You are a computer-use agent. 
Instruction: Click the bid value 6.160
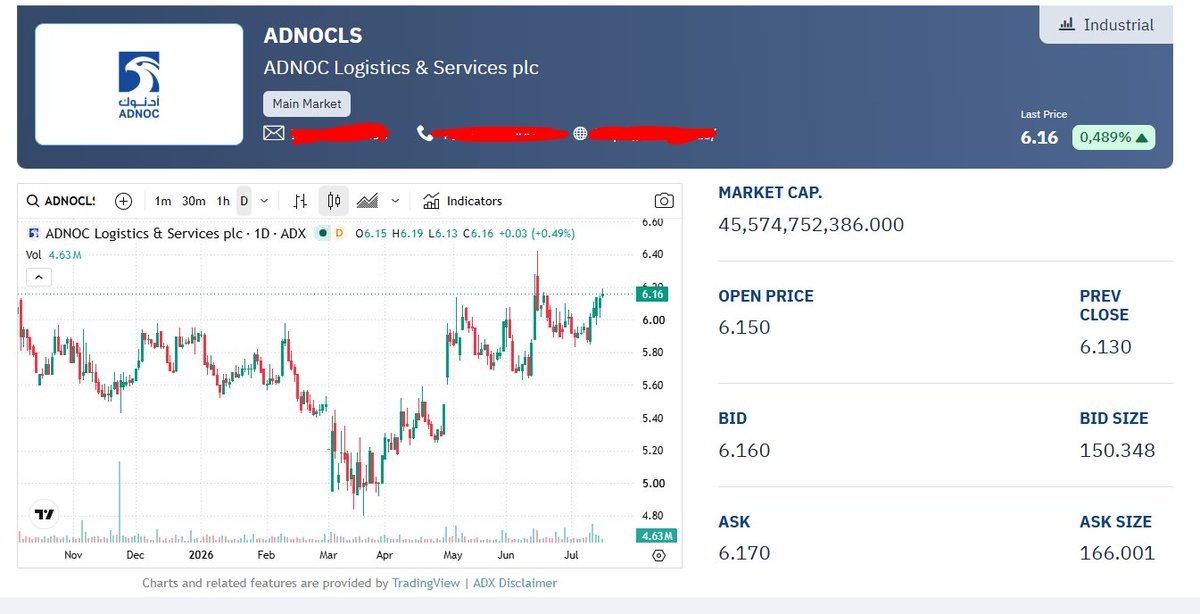(744, 450)
